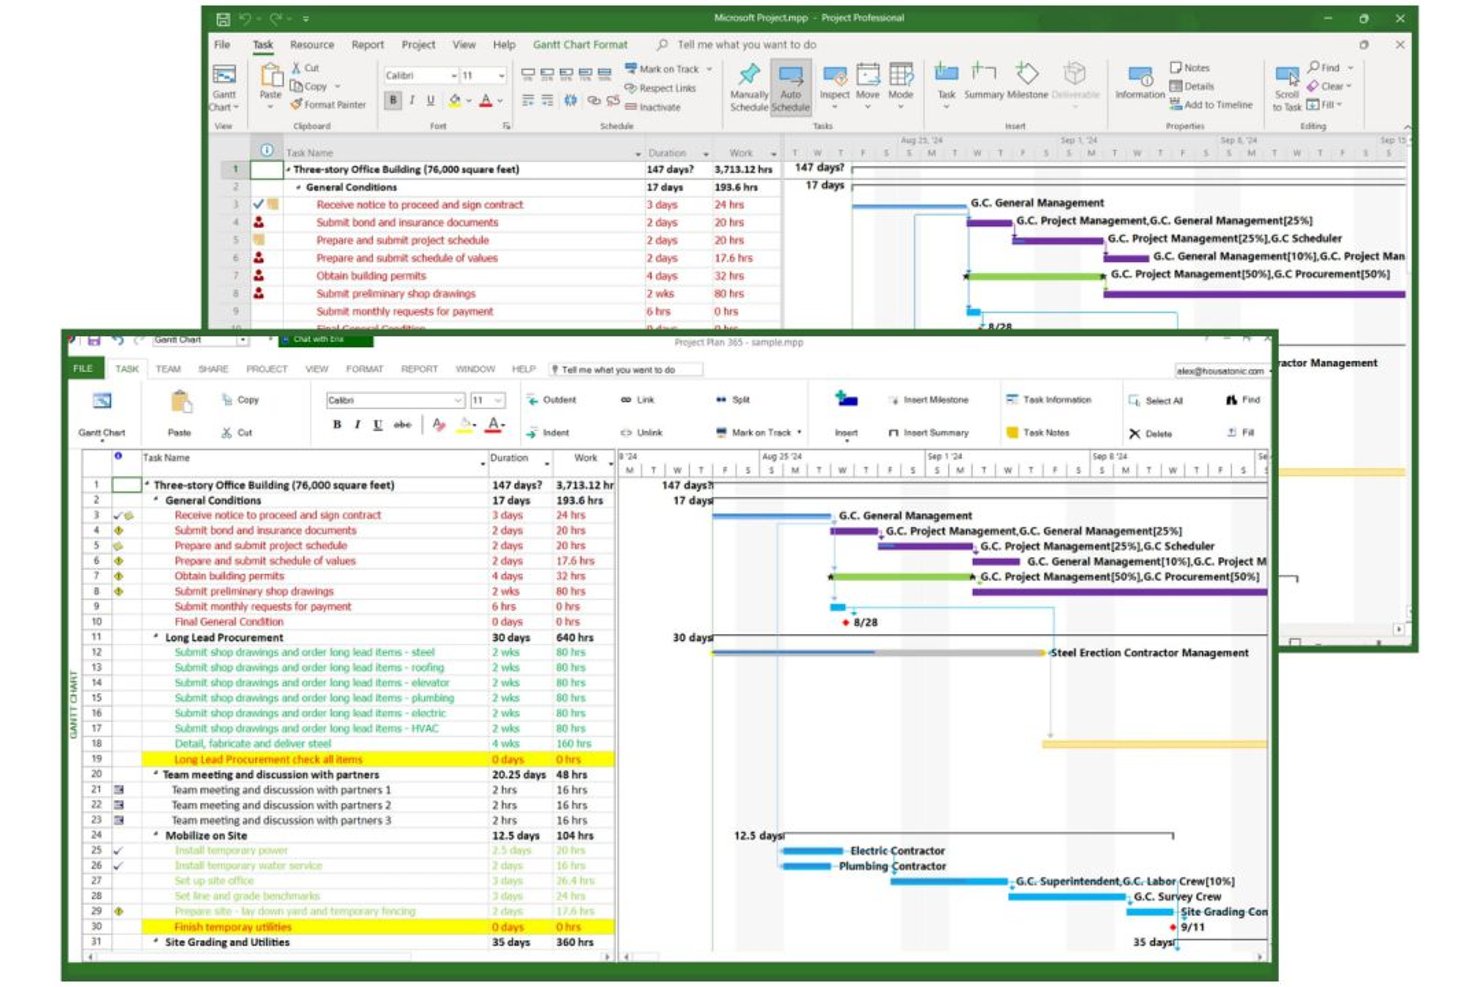
Task: Toggle Italic in Microsoft Project ribbon
Action: point(412,100)
